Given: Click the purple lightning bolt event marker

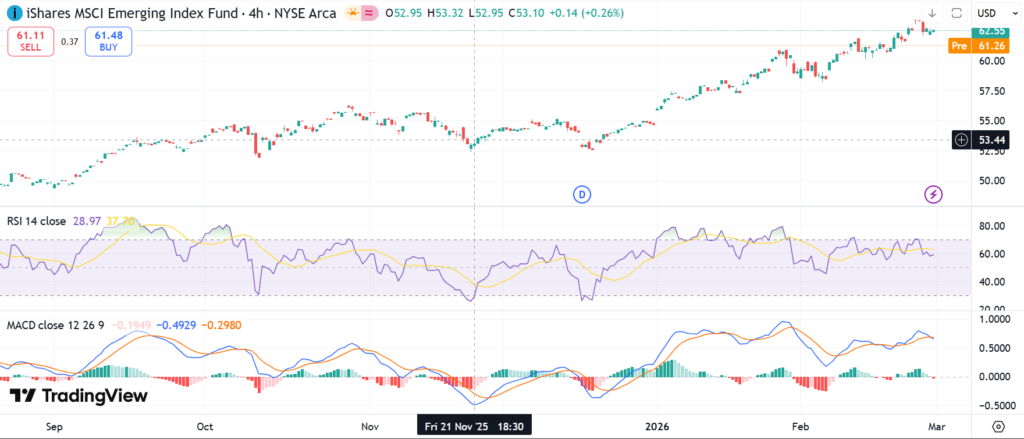Looking at the screenshot, I should click(x=932, y=193).
